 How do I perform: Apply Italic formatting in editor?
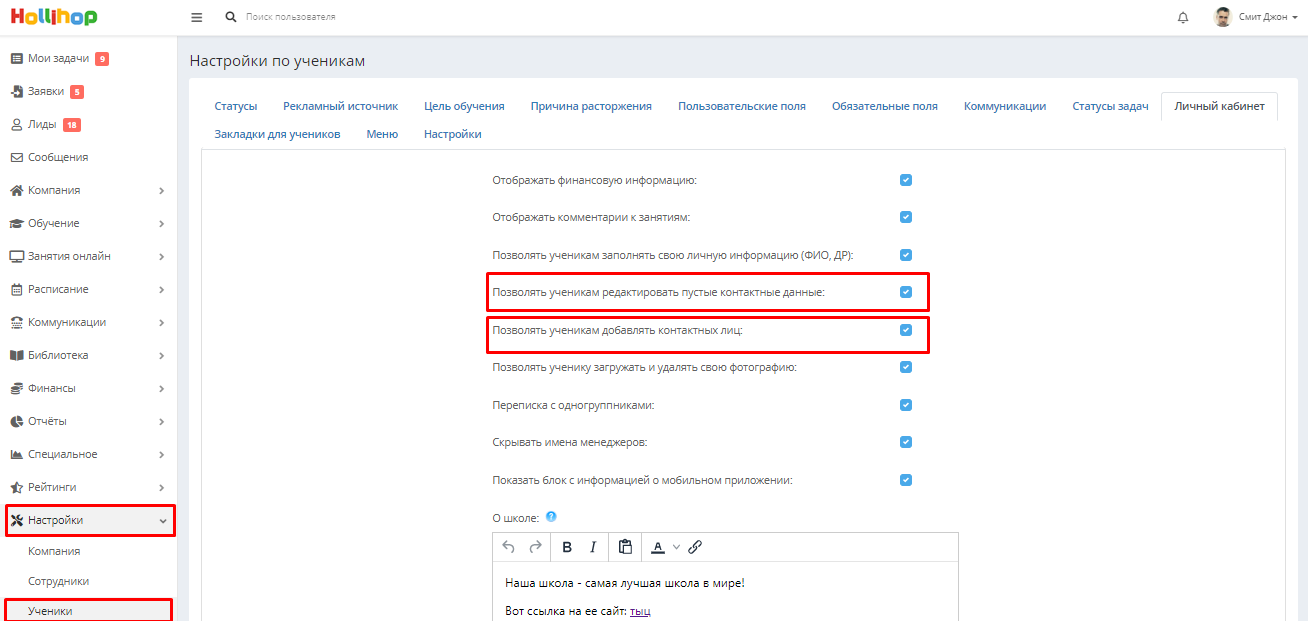coord(593,547)
